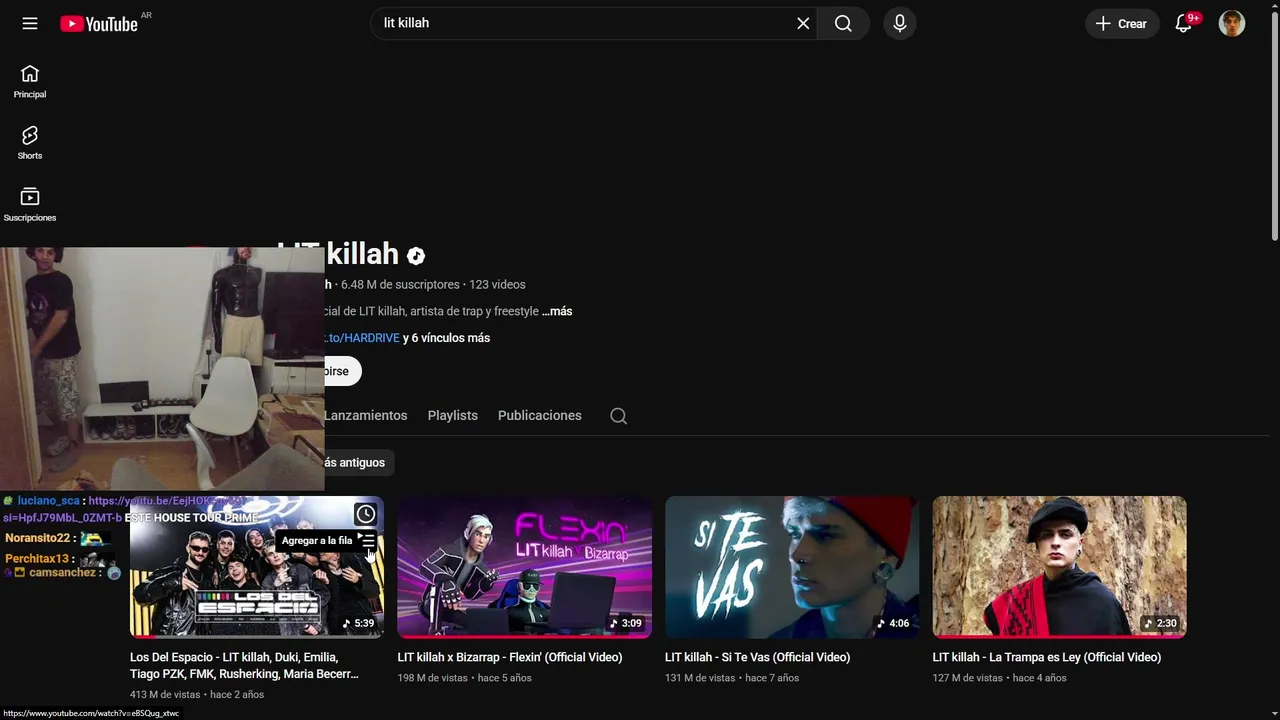Click the YouTube logo
Image resolution: width=1280 pixels, height=720 pixels.
(x=99, y=24)
